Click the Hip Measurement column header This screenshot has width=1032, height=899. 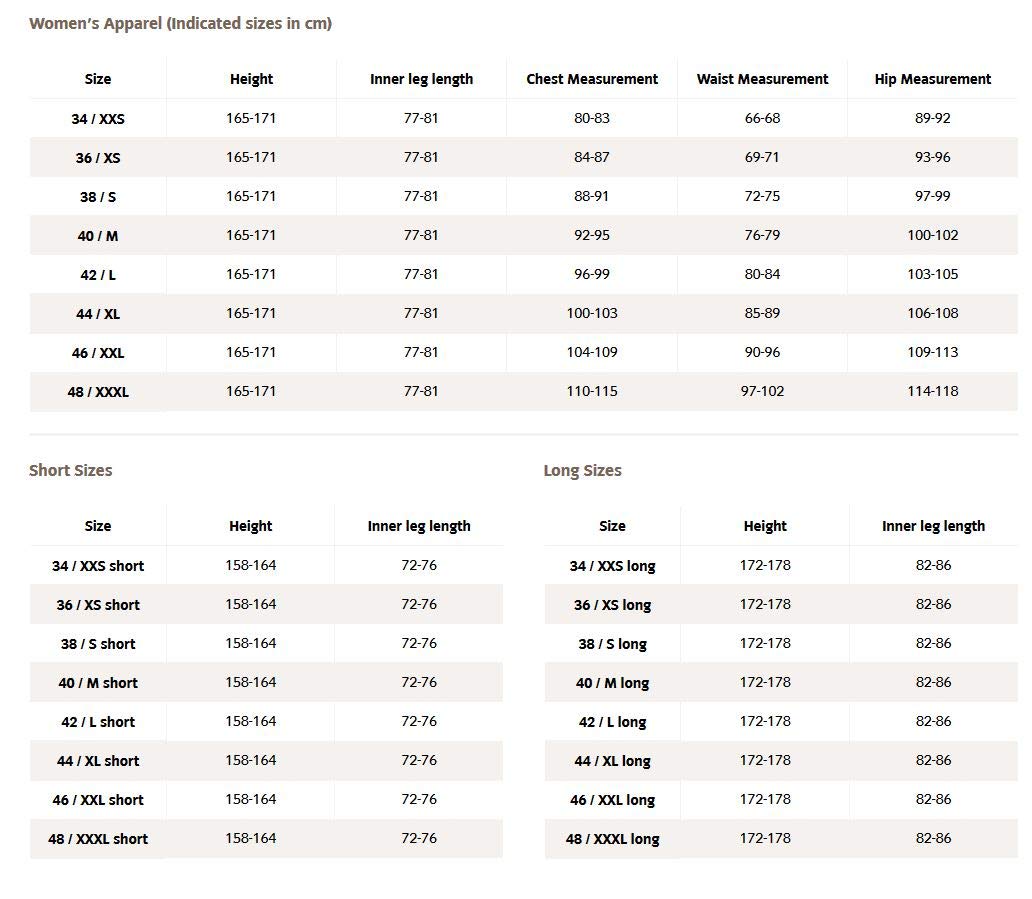click(932, 79)
